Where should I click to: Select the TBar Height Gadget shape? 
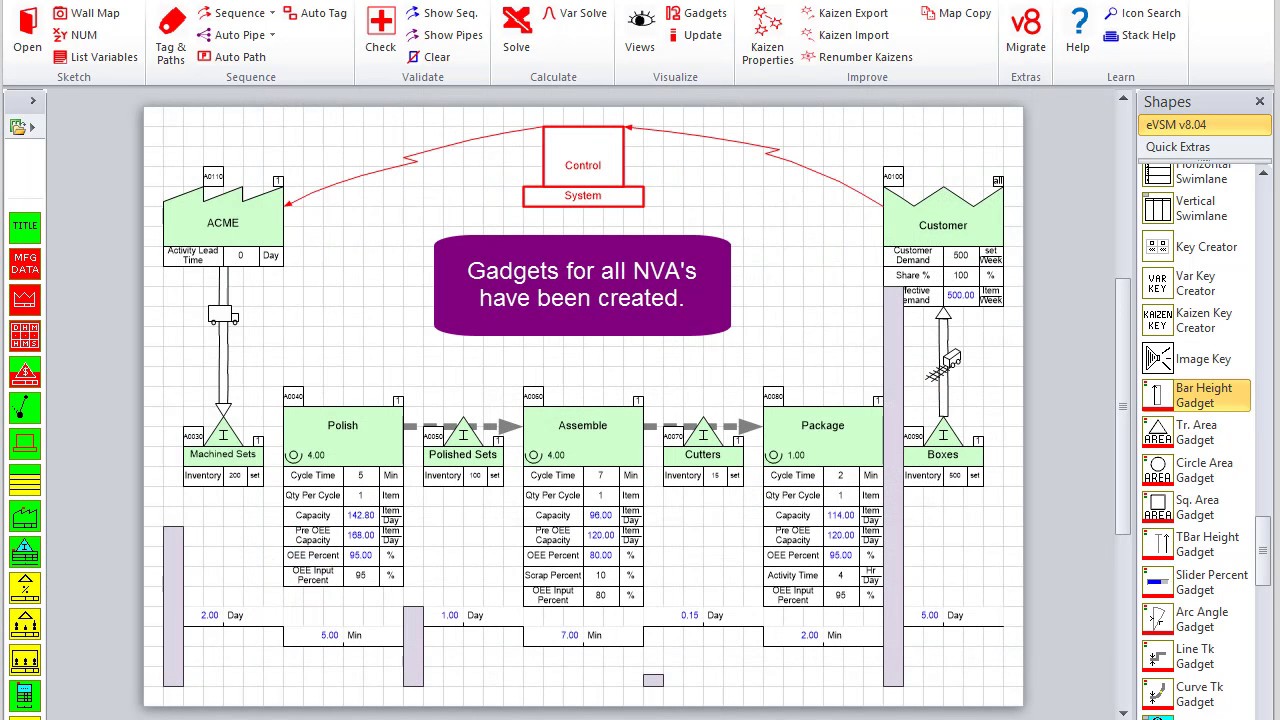click(1196, 544)
